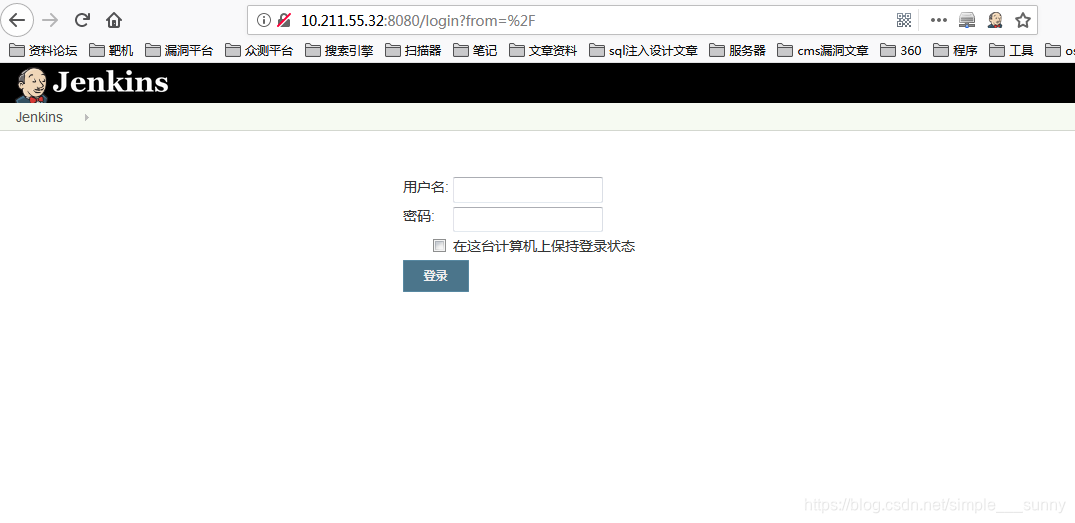
Task: Open the 服务器 bookmarks folder
Action: point(738,50)
